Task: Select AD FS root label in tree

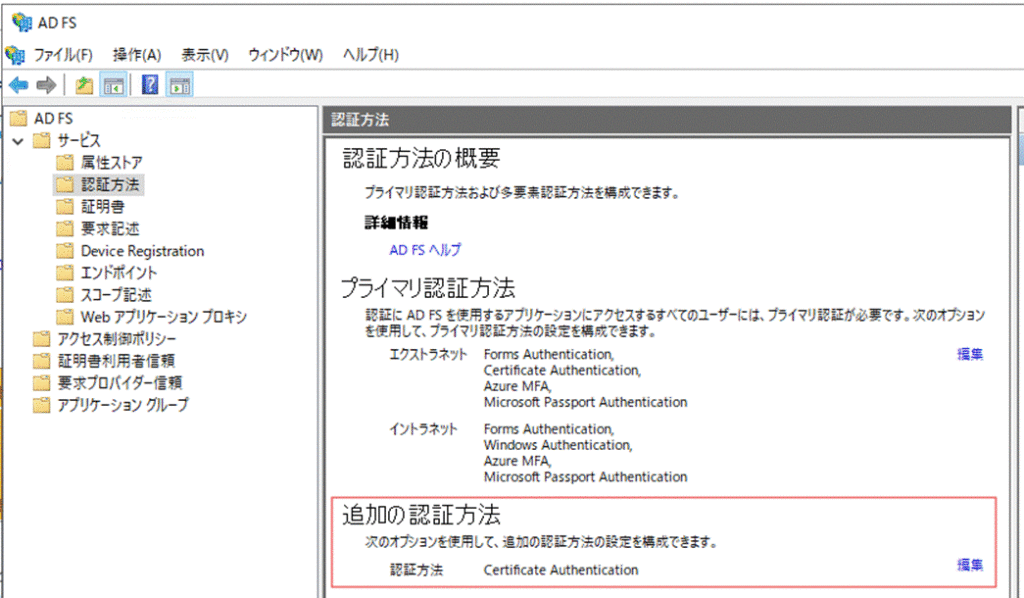Action: click(54, 118)
